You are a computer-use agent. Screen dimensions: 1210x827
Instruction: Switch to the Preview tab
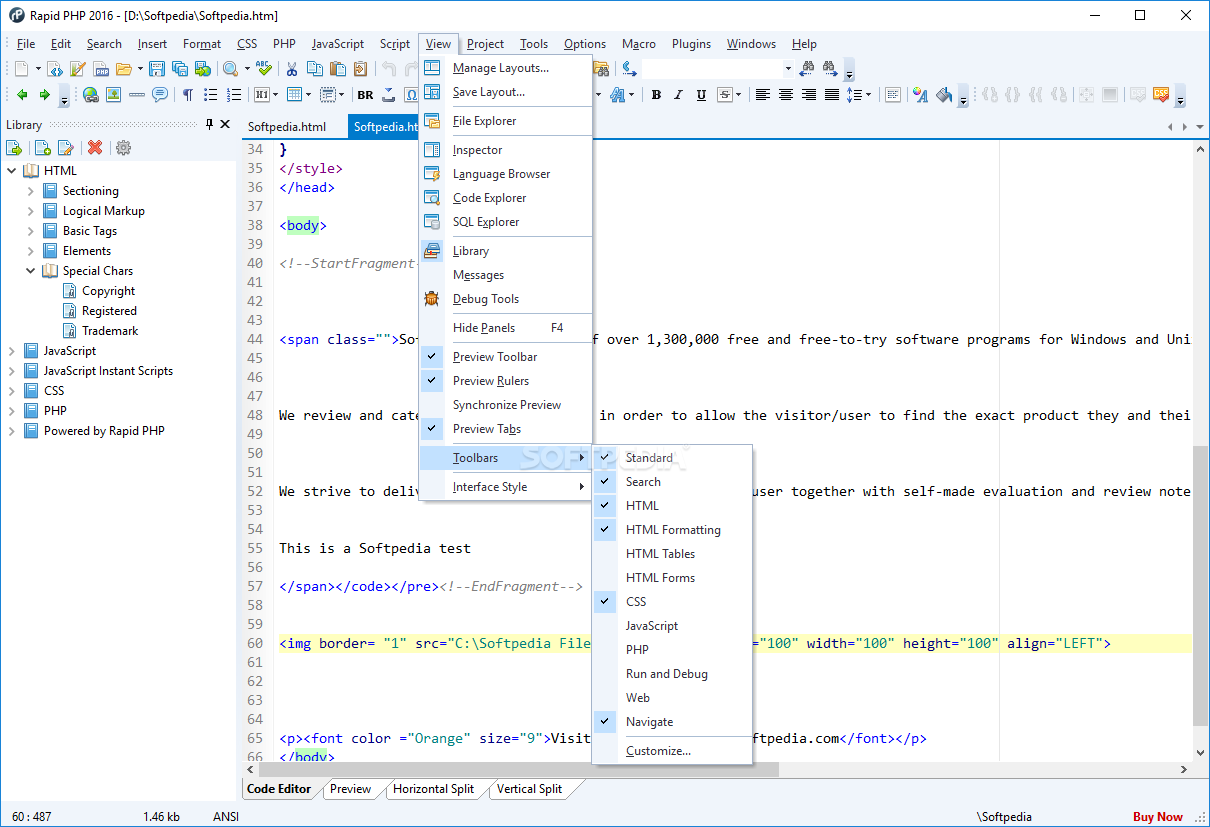click(x=350, y=789)
